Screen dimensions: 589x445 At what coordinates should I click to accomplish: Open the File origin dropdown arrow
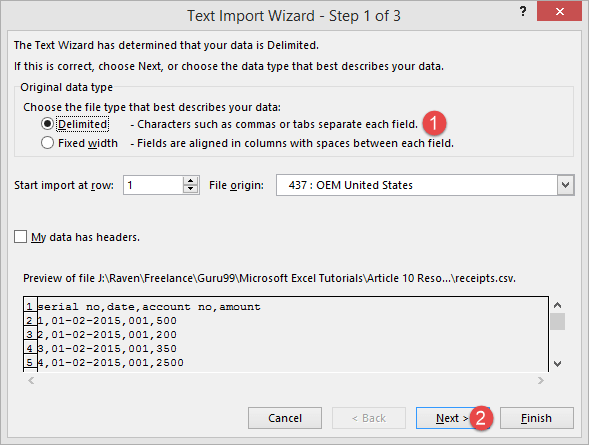coord(565,185)
